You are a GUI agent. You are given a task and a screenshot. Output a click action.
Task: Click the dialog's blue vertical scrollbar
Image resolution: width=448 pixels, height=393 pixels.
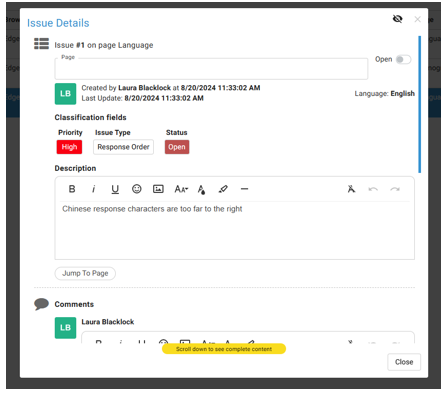419,104
